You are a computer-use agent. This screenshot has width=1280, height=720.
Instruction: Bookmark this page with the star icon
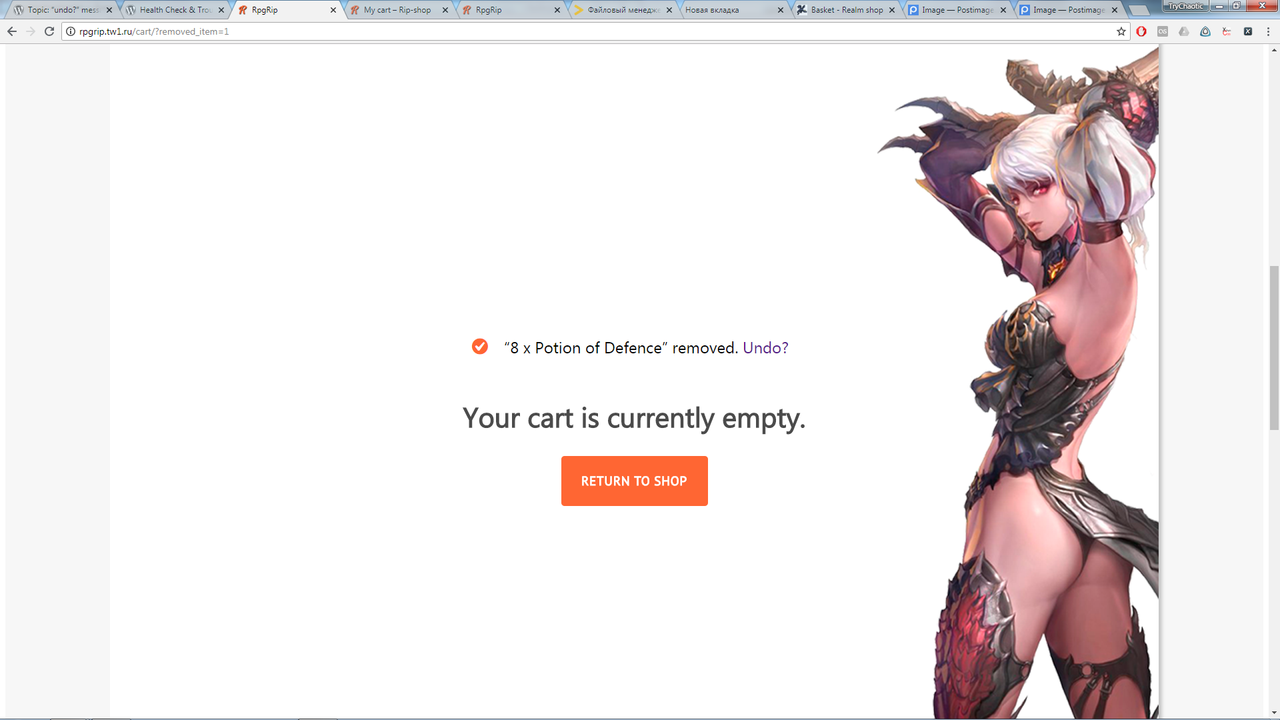[1121, 31]
